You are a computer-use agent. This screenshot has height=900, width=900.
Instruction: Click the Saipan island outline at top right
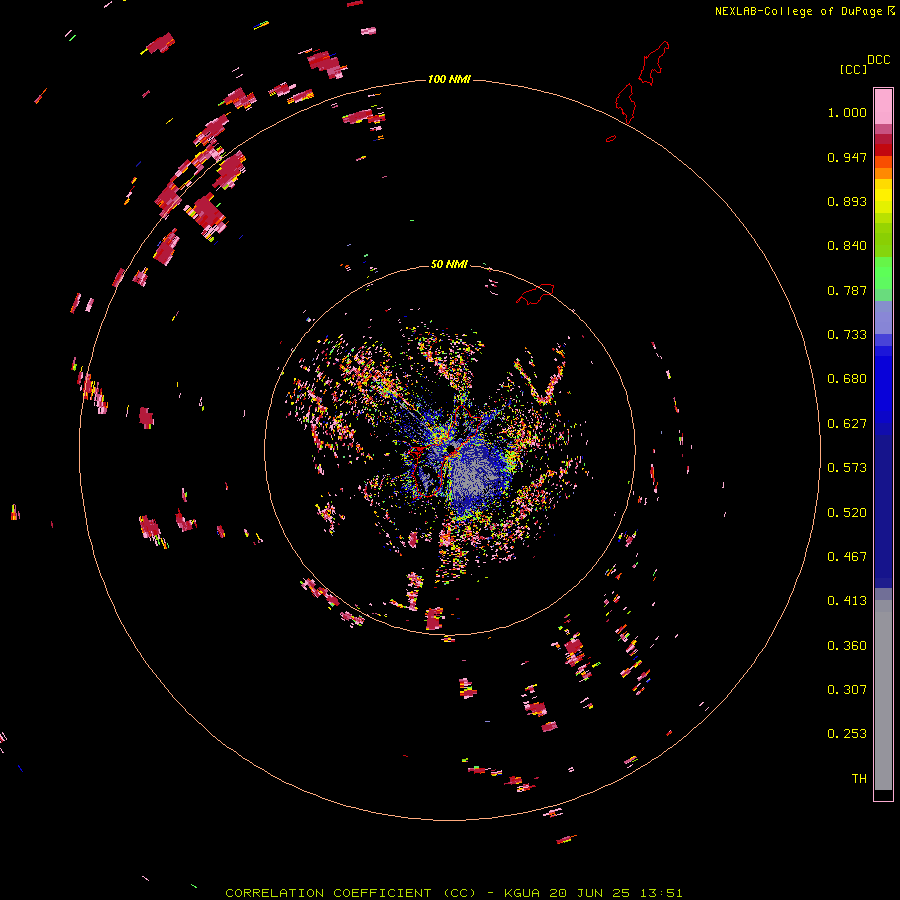(654, 63)
